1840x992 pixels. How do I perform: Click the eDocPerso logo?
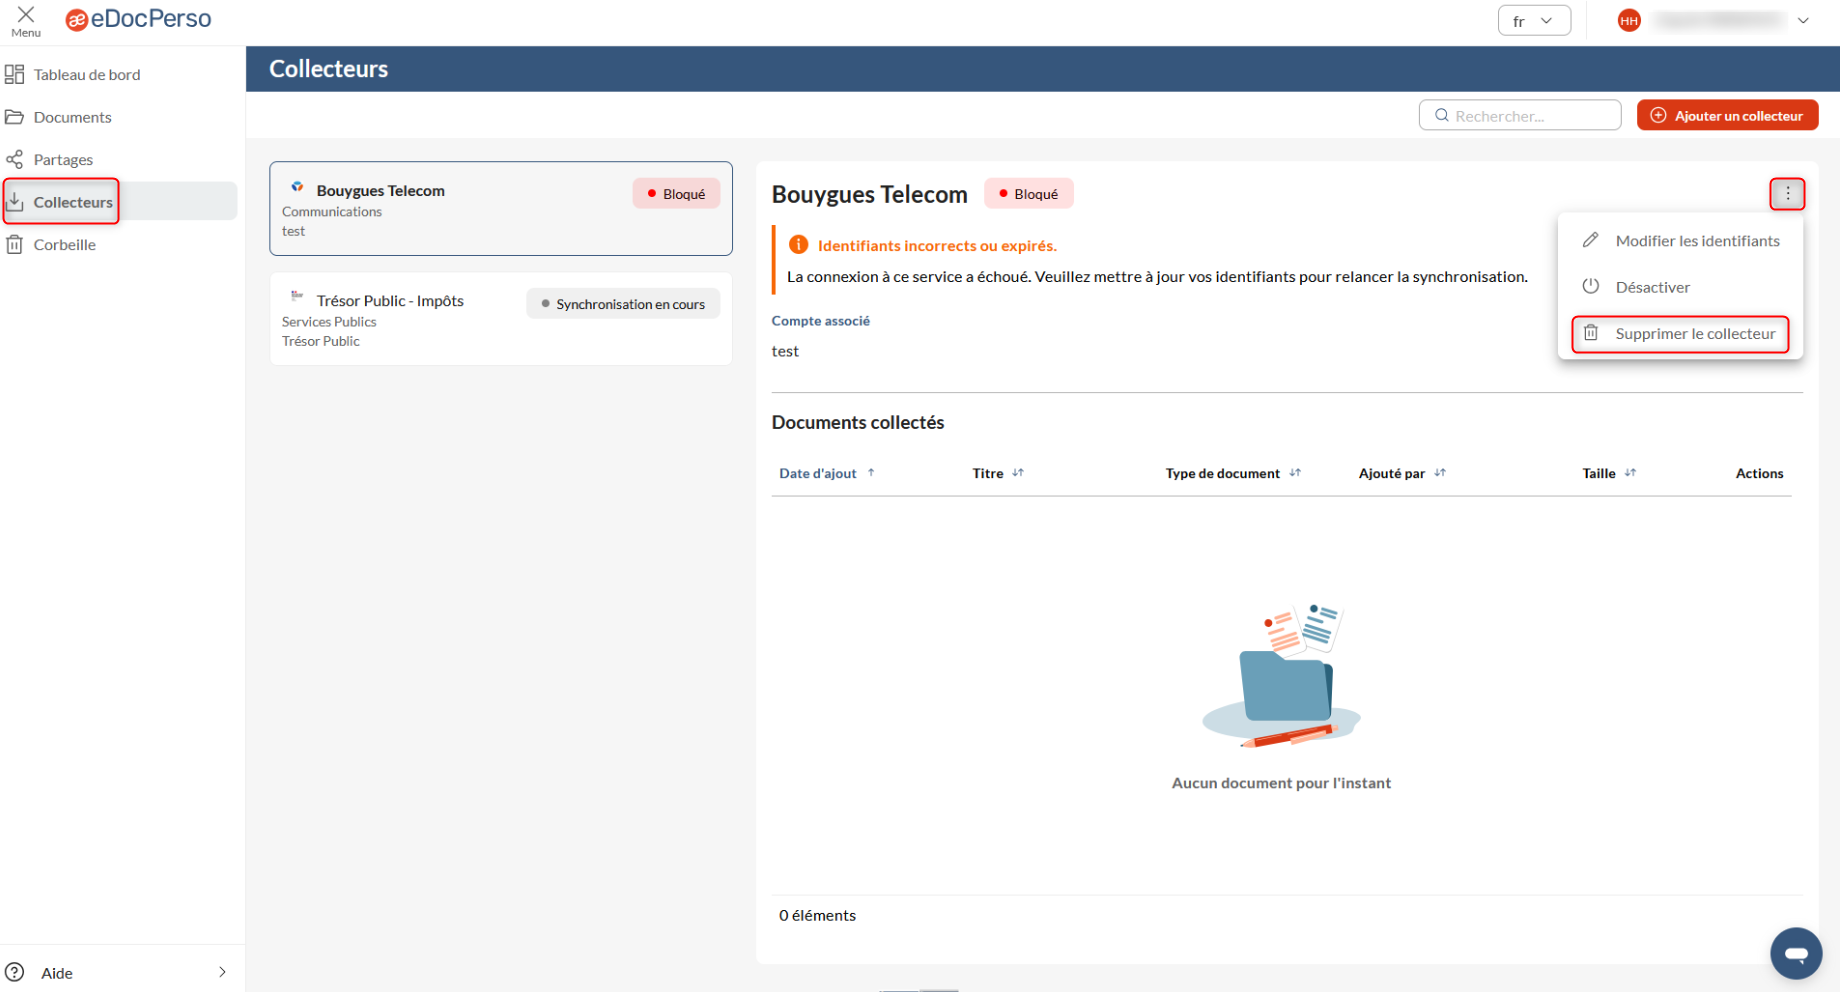click(139, 19)
